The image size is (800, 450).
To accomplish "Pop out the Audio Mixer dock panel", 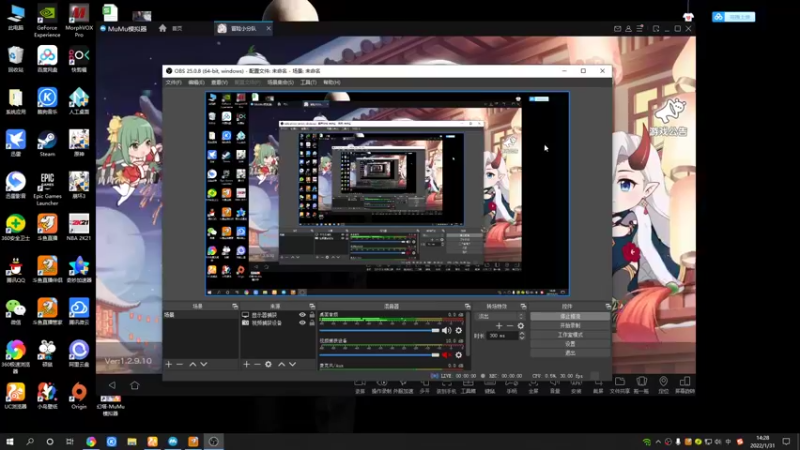I will tap(467, 306).
